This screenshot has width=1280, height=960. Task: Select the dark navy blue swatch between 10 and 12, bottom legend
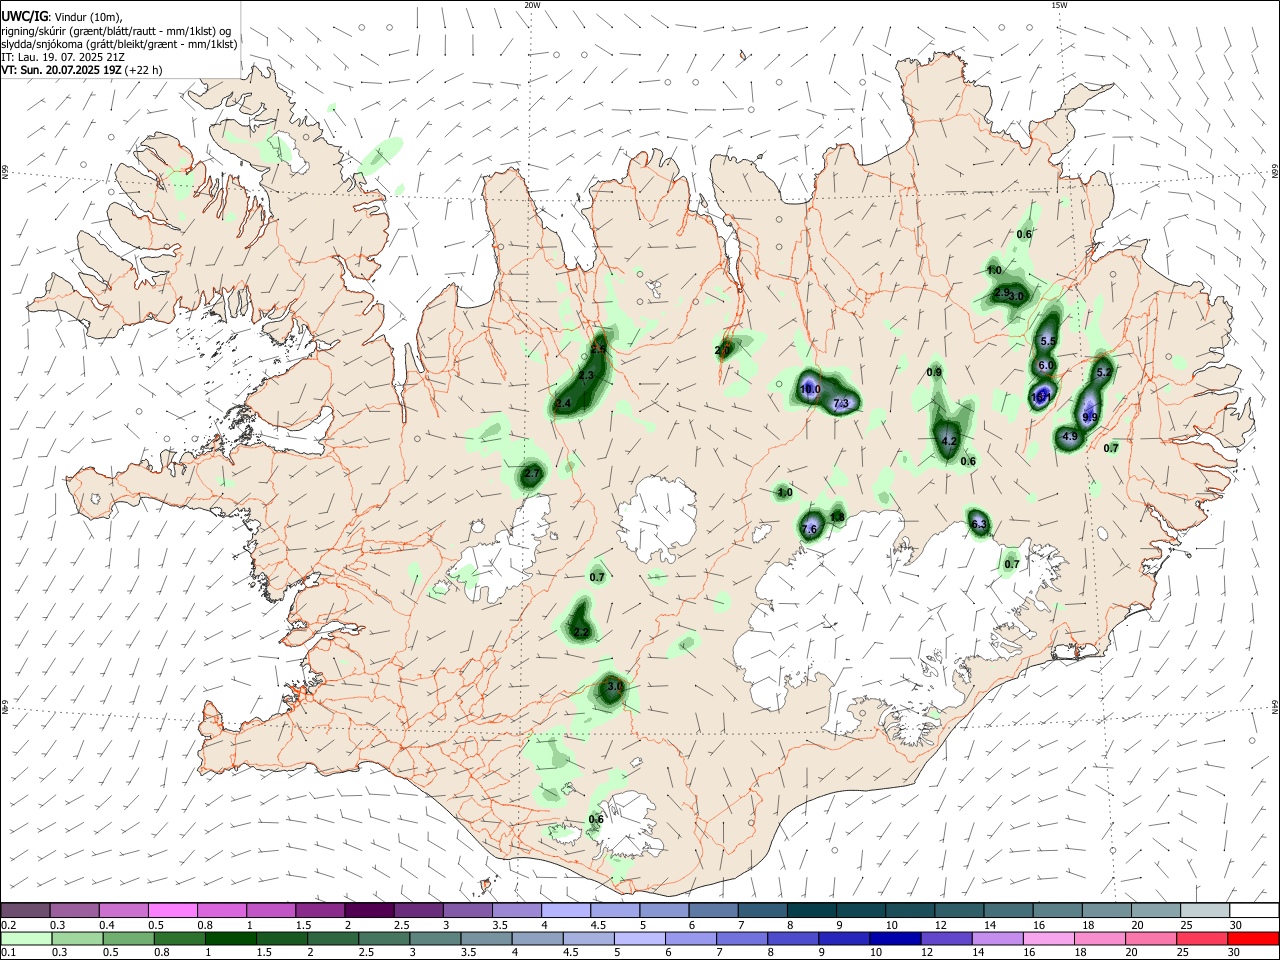893,939
